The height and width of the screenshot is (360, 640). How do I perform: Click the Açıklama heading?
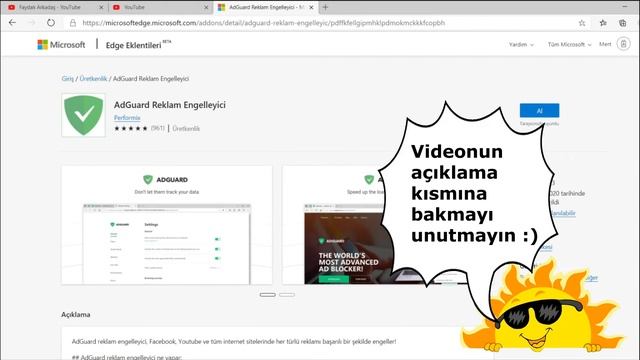(x=76, y=314)
